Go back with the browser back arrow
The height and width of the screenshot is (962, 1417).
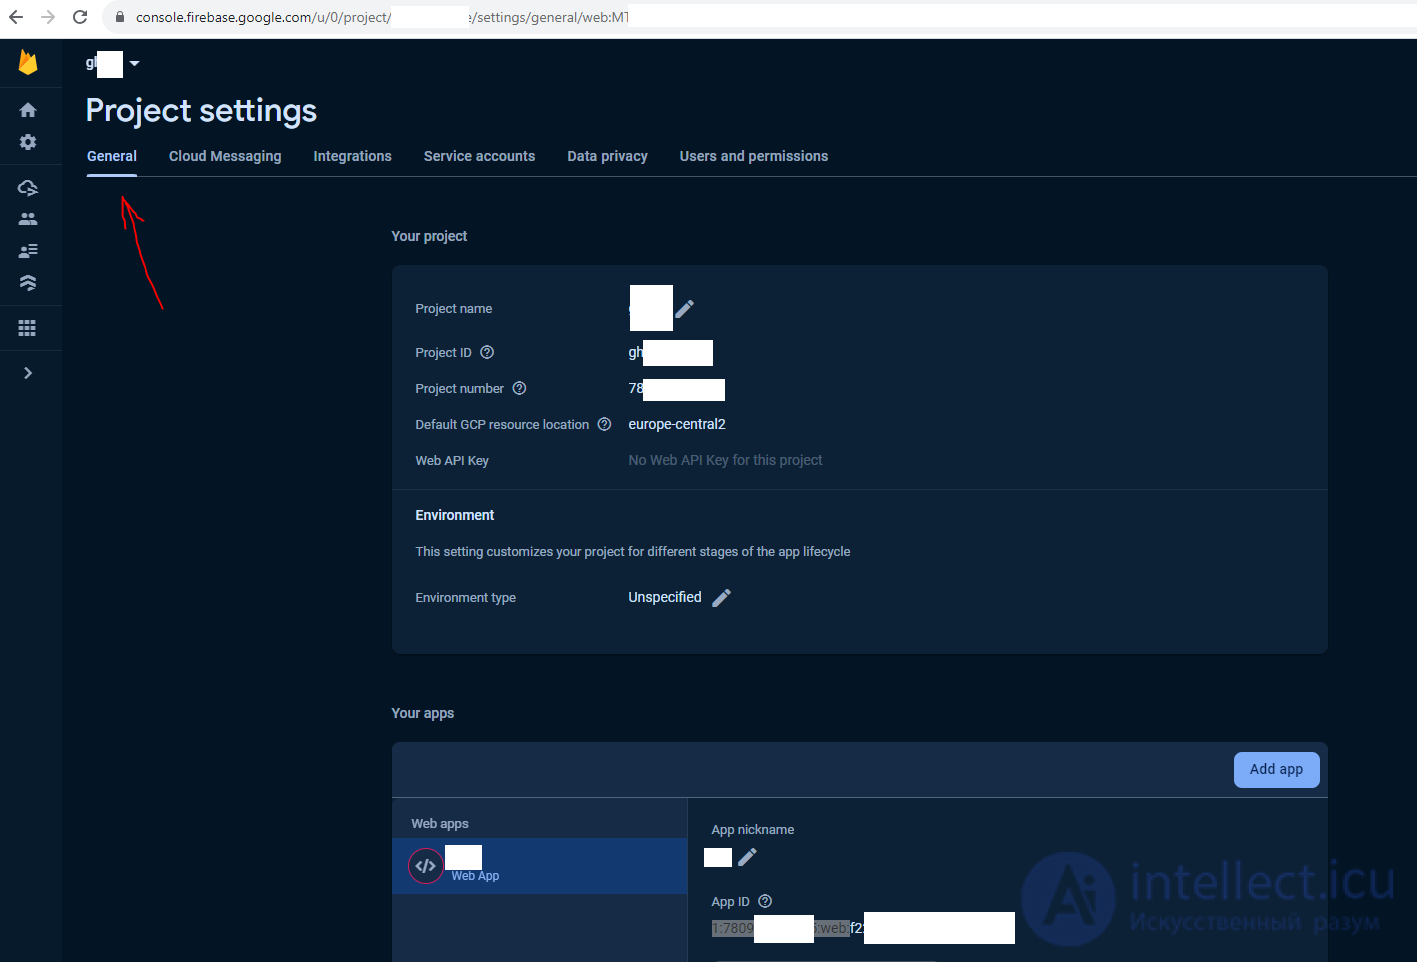coord(16,17)
